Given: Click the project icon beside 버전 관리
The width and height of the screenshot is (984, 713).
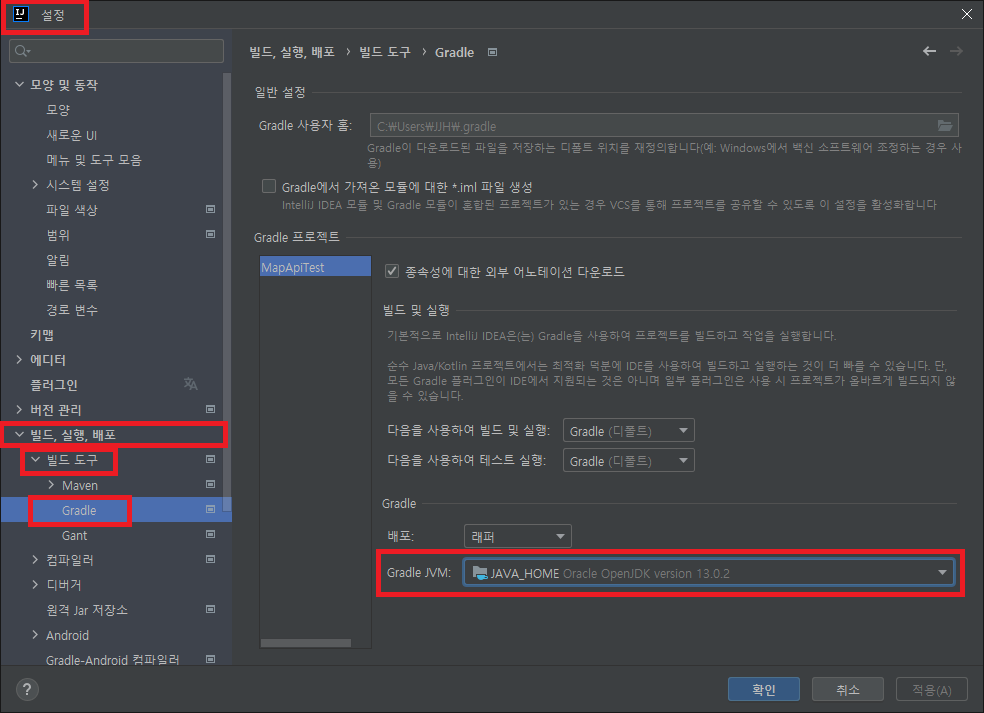Looking at the screenshot, I should pyautogui.click(x=211, y=409).
